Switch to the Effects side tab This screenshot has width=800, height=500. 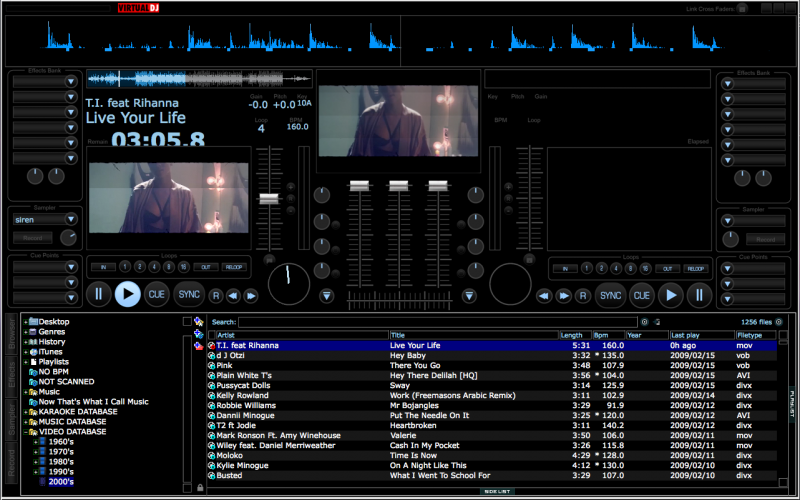[11, 379]
